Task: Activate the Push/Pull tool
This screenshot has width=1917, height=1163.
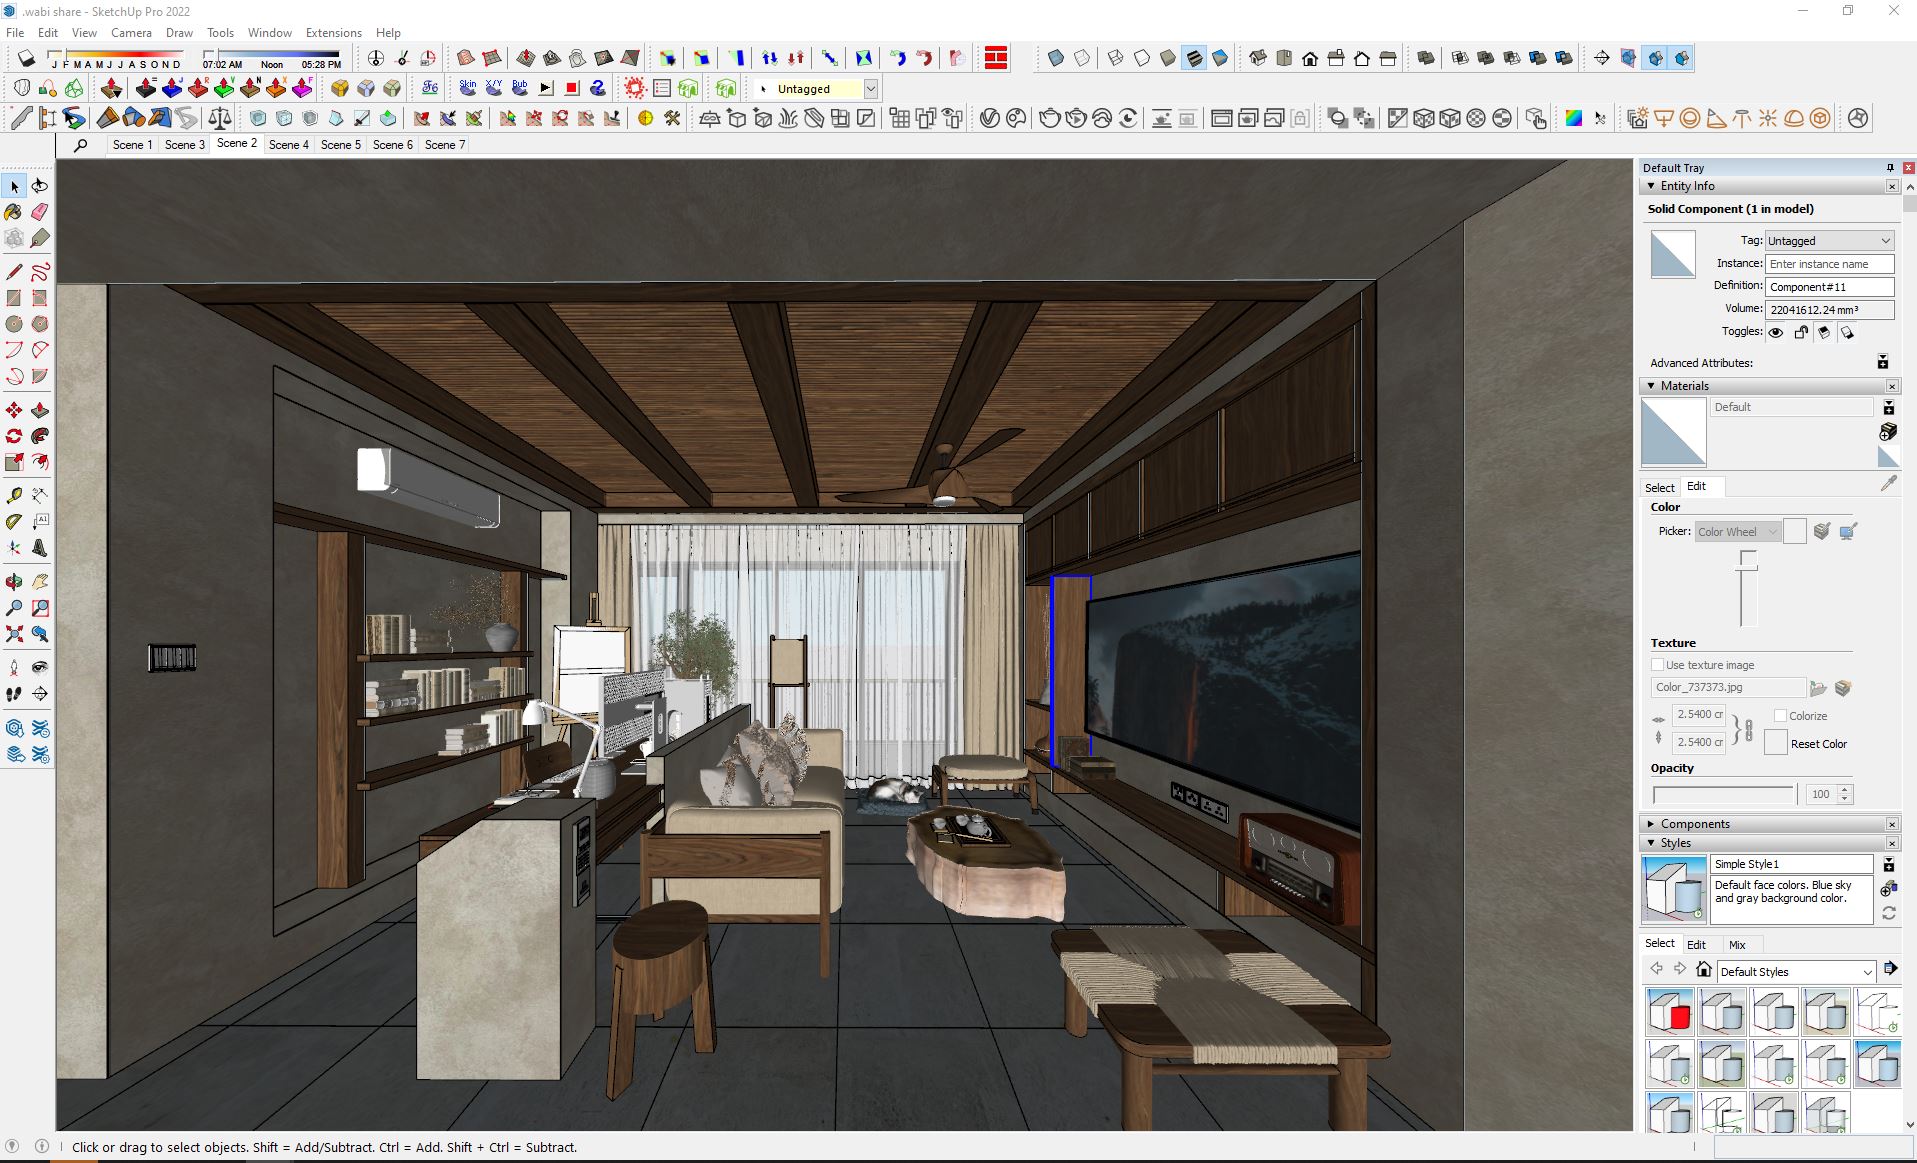Action: point(40,410)
